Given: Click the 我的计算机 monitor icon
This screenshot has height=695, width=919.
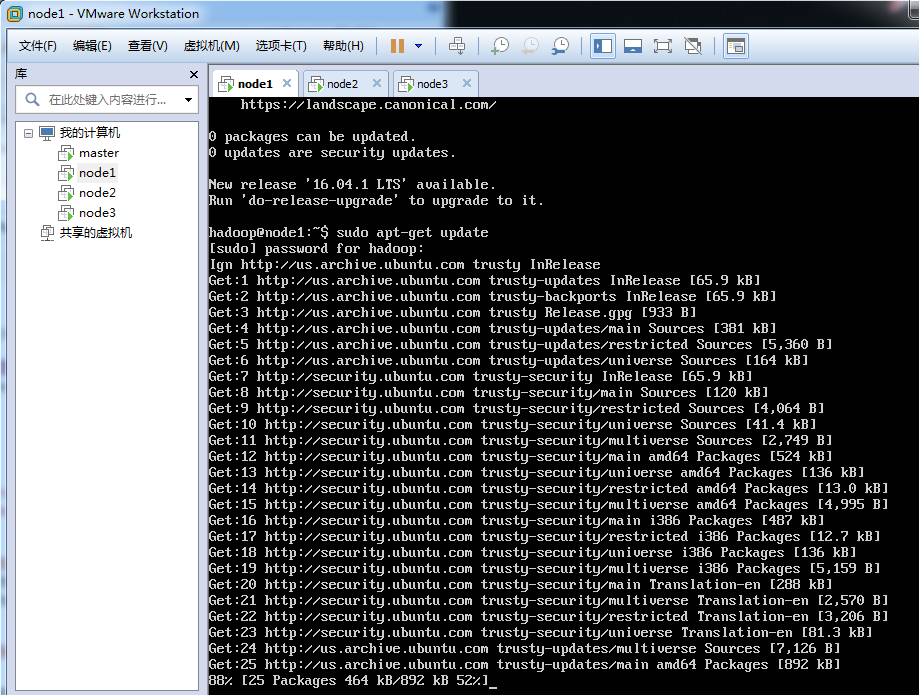Looking at the screenshot, I should [47, 133].
